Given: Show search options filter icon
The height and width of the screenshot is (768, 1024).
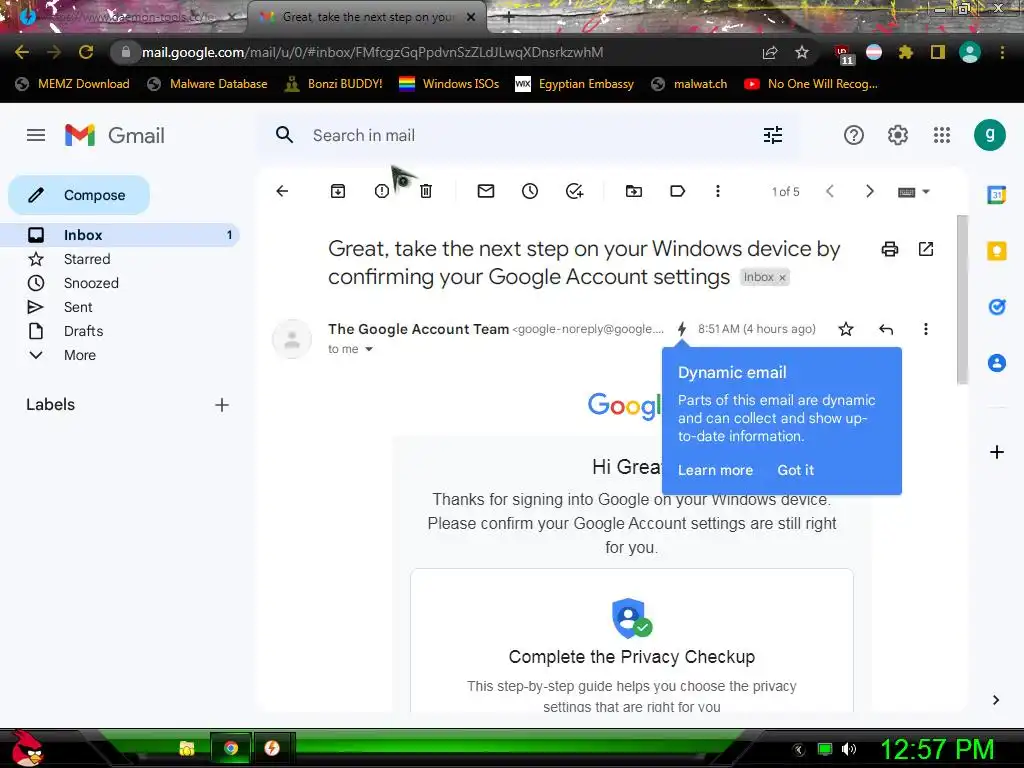Looking at the screenshot, I should click(x=773, y=135).
